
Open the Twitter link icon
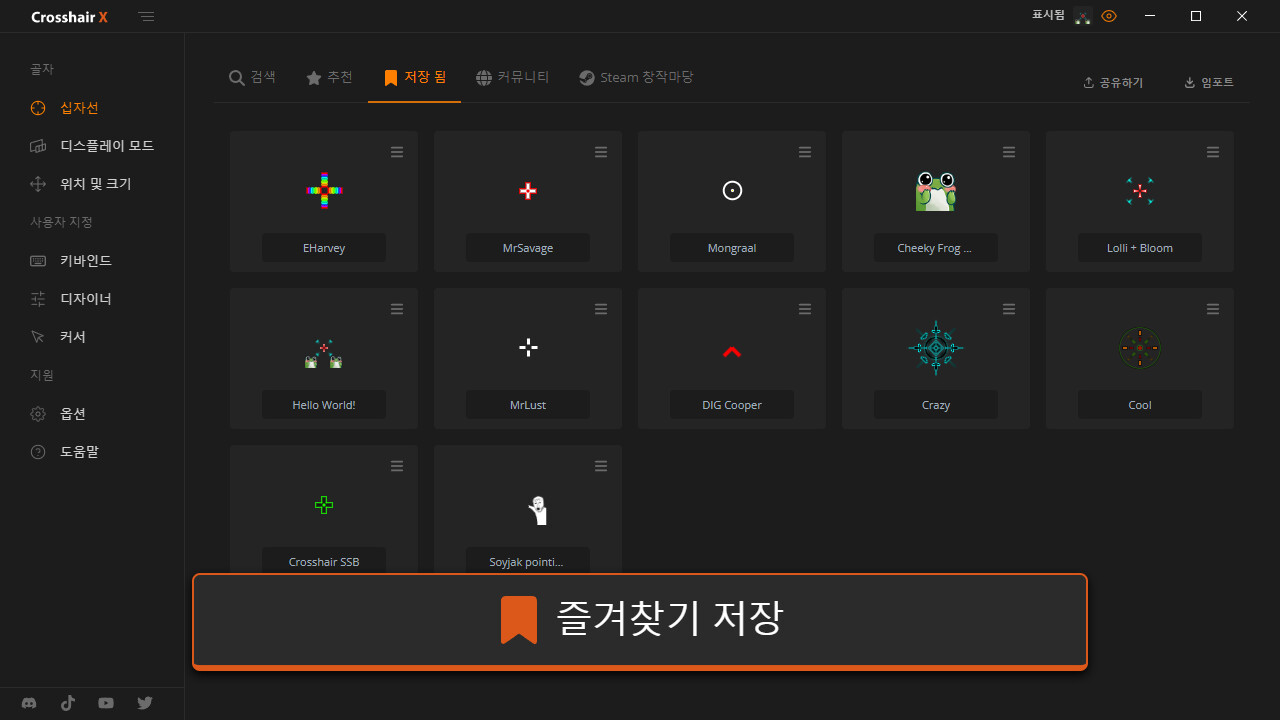click(x=145, y=703)
